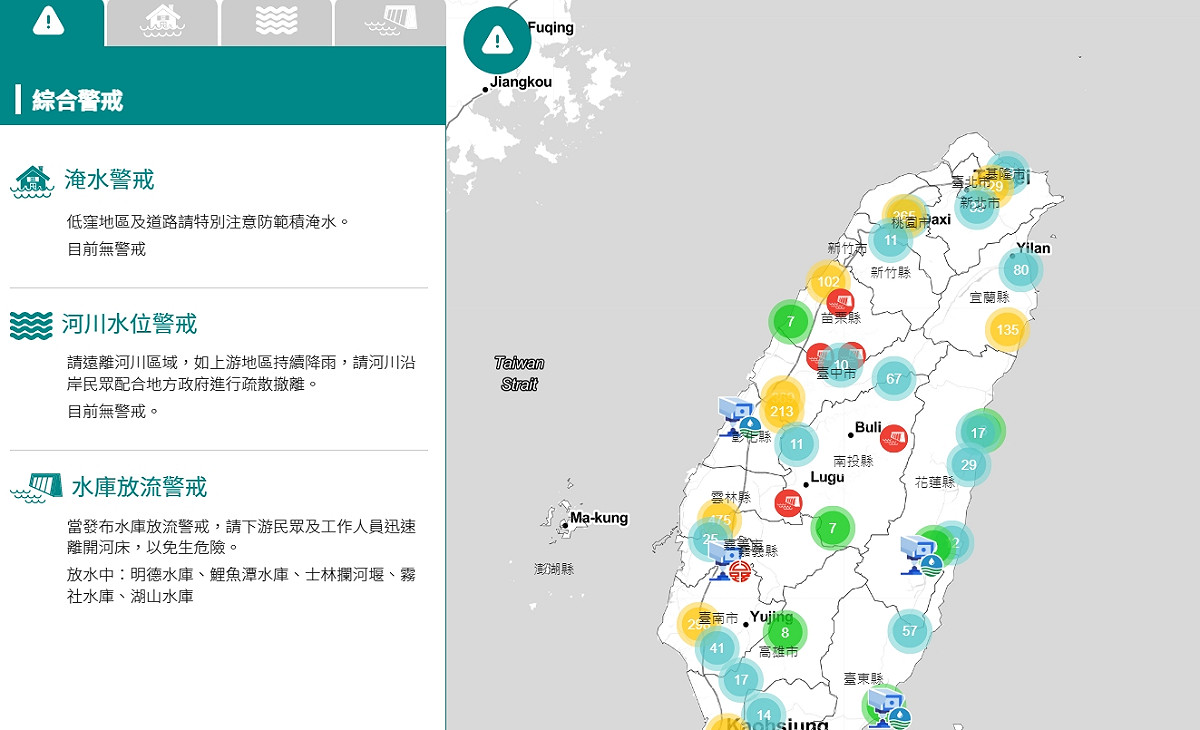Image resolution: width=1200 pixels, height=730 pixels.
Task: Click the flood house icon beside 淹水警戒
Action: pyautogui.click(x=32, y=181)
